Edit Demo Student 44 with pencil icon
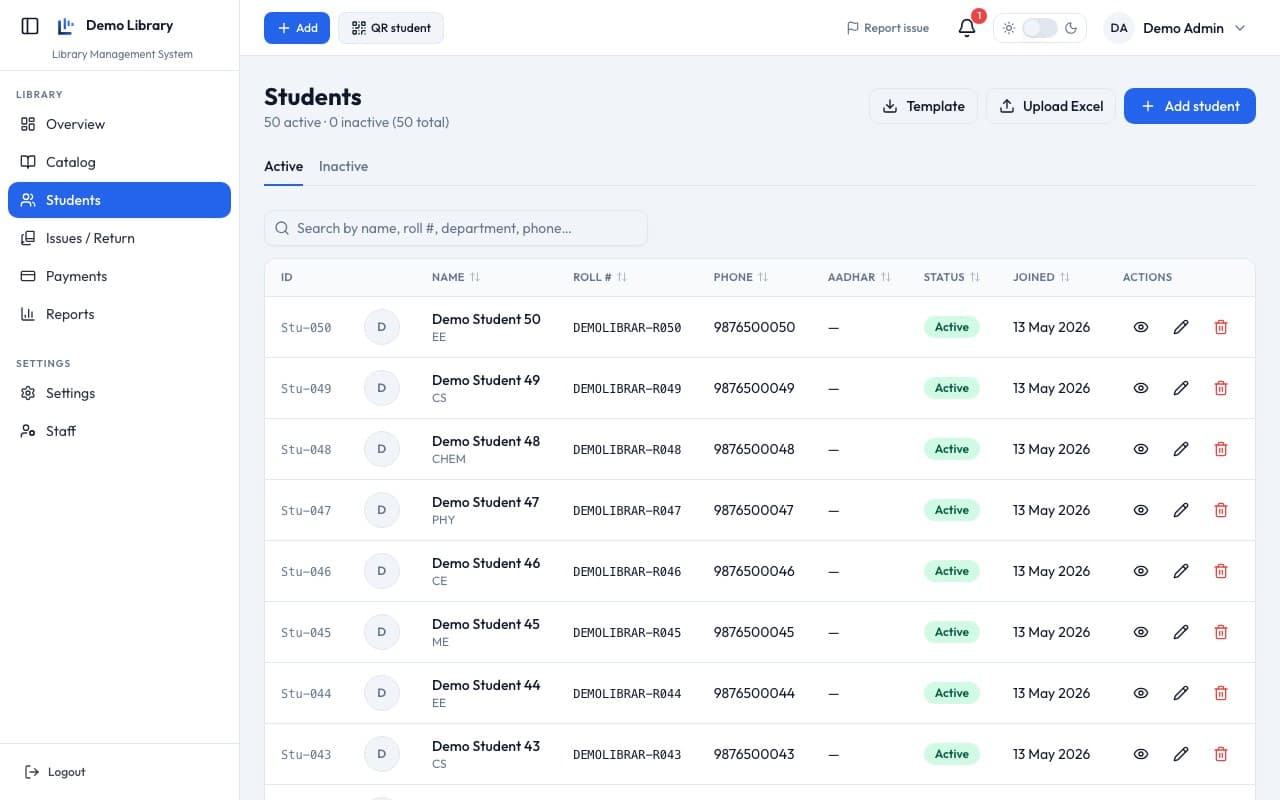This screenshot has width=1280, height=800. (x=1181, y=693)
